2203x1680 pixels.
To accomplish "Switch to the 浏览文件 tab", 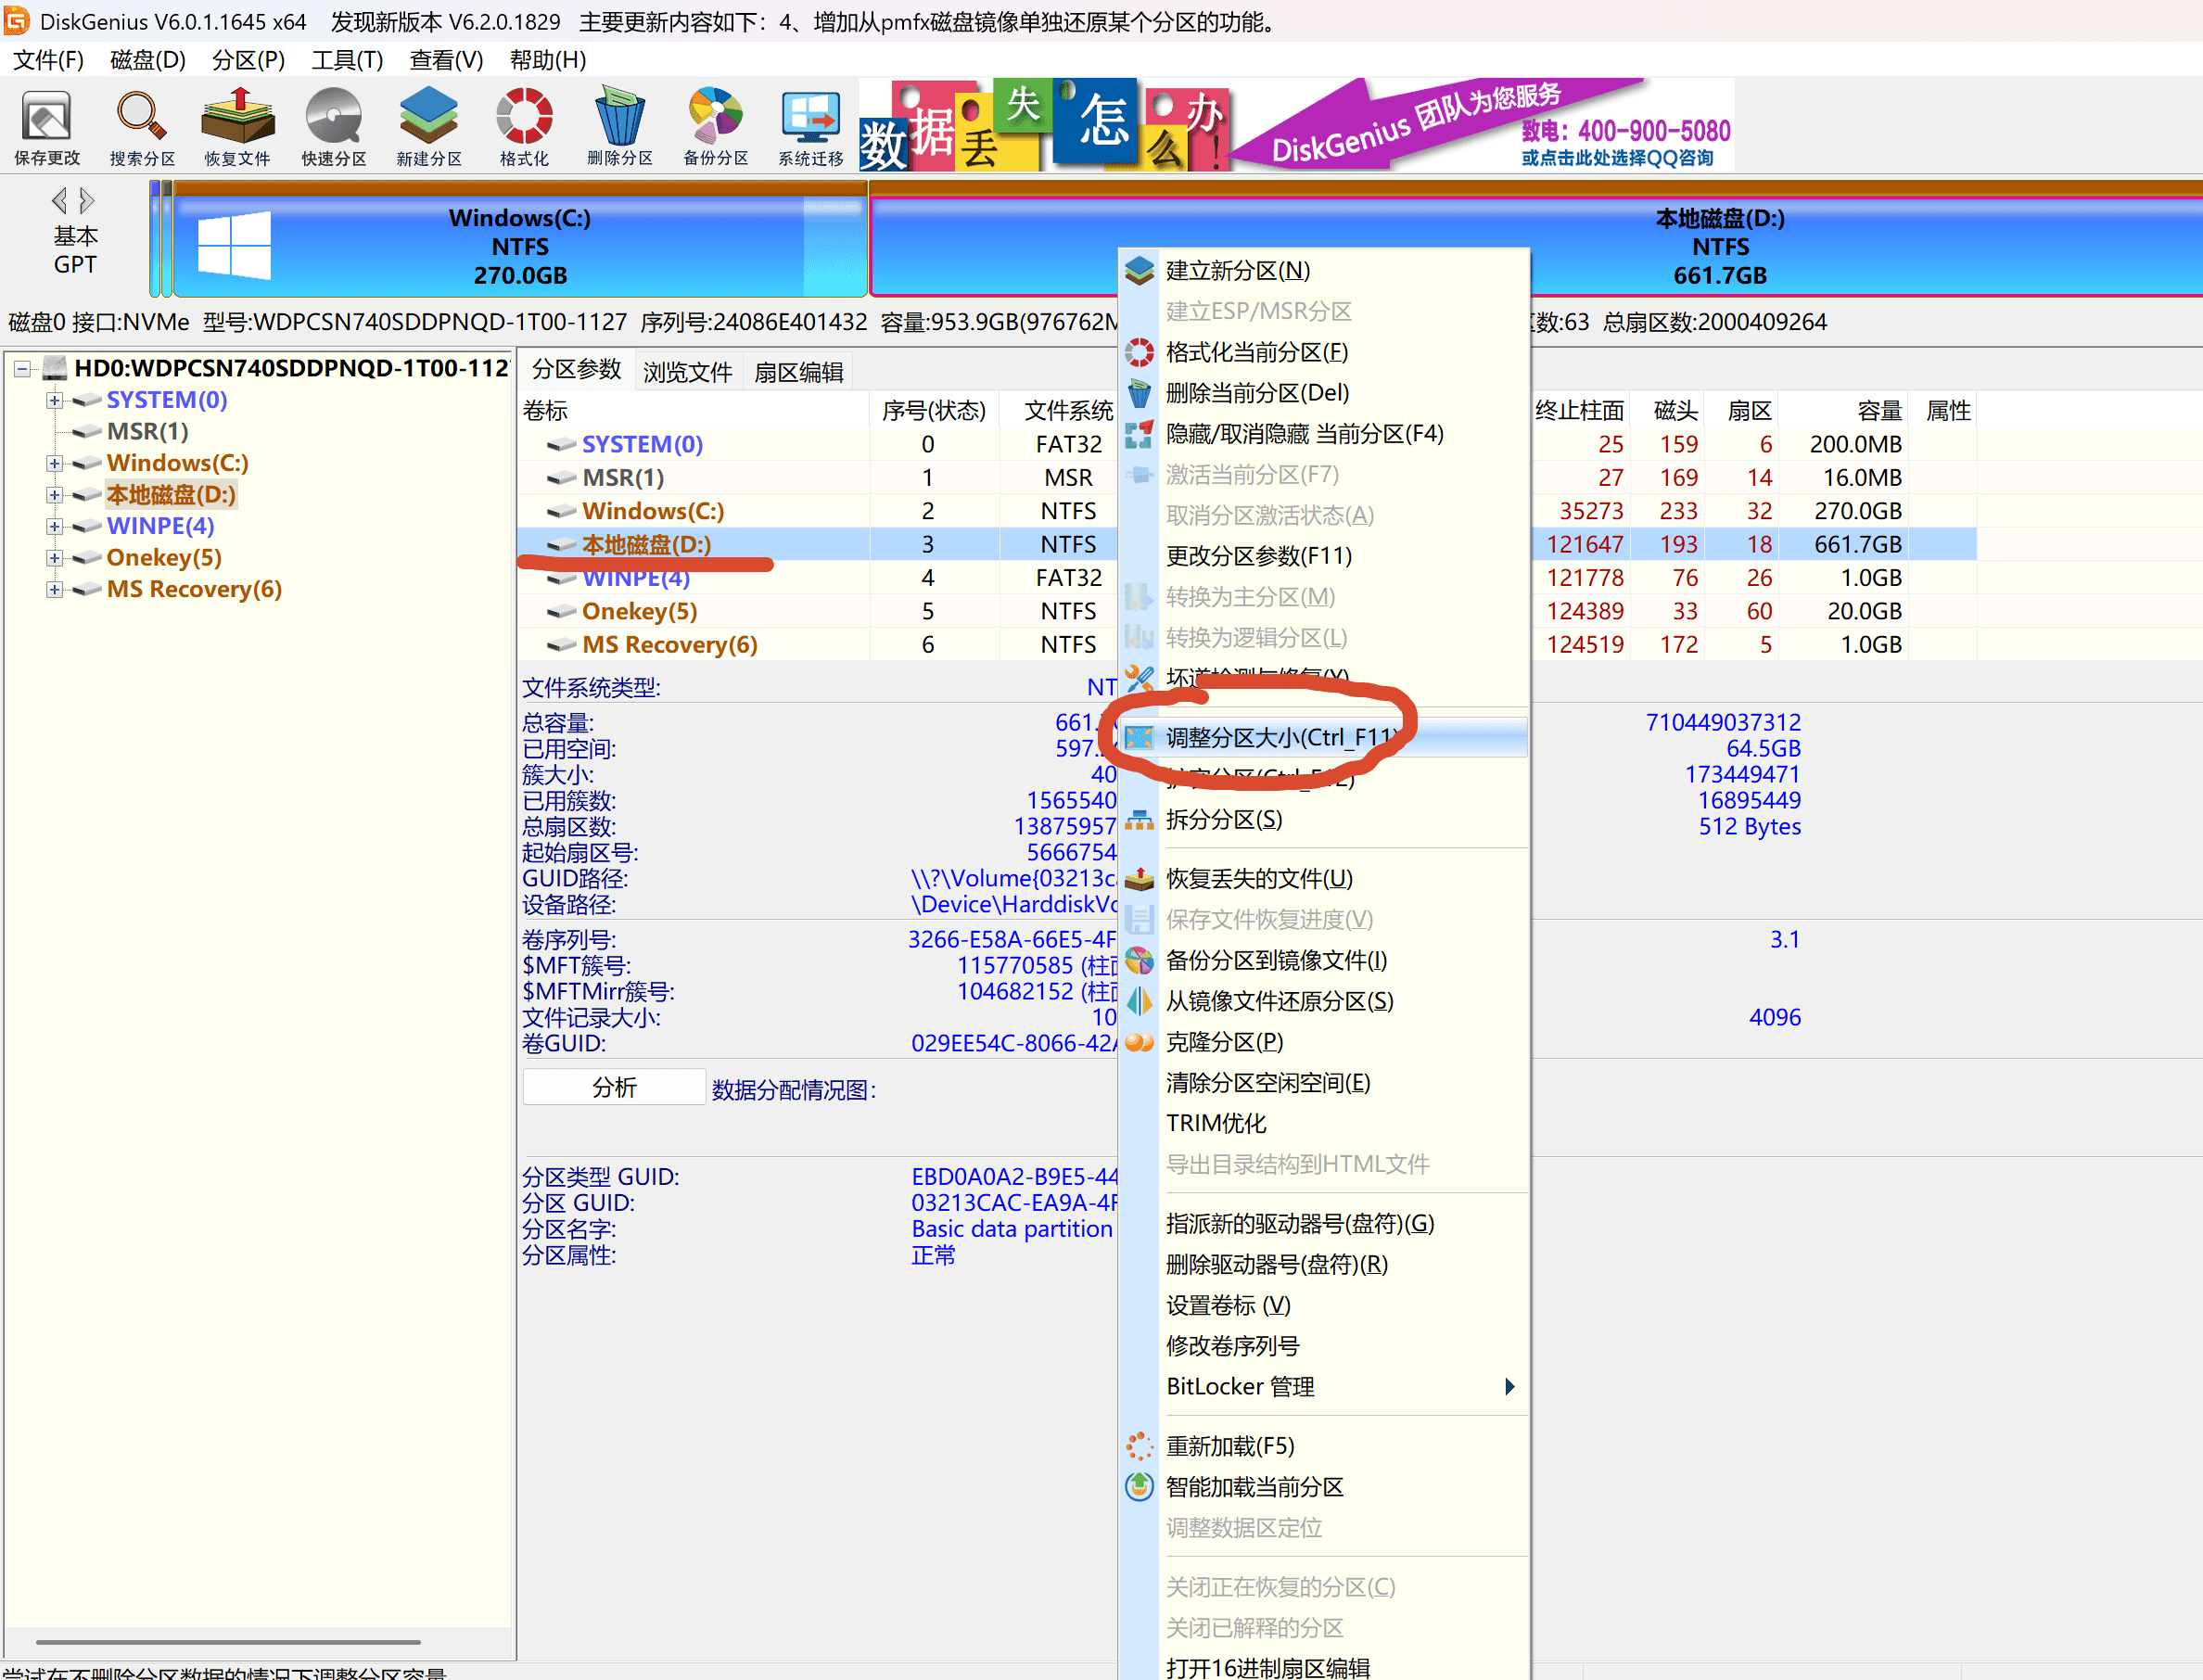I will click(687, 372).
